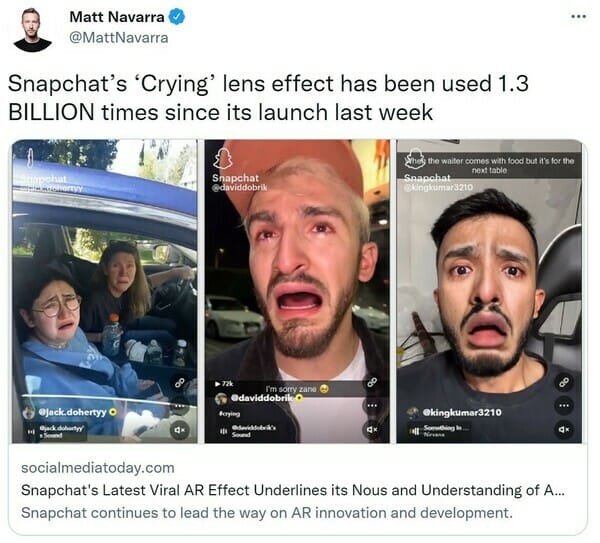Toggle mute on the kingkumar3210 video

coord(564,429)
